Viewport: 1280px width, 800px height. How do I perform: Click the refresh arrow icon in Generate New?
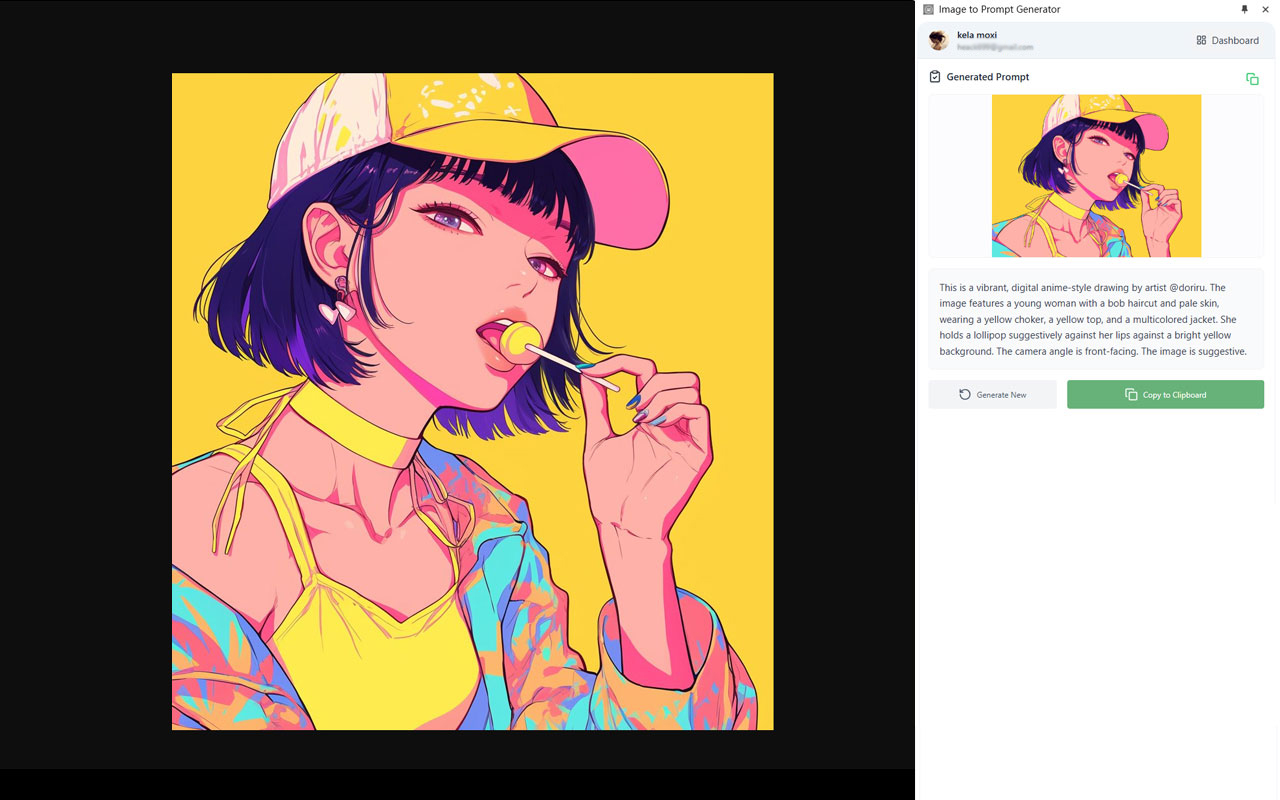[965, 395]
